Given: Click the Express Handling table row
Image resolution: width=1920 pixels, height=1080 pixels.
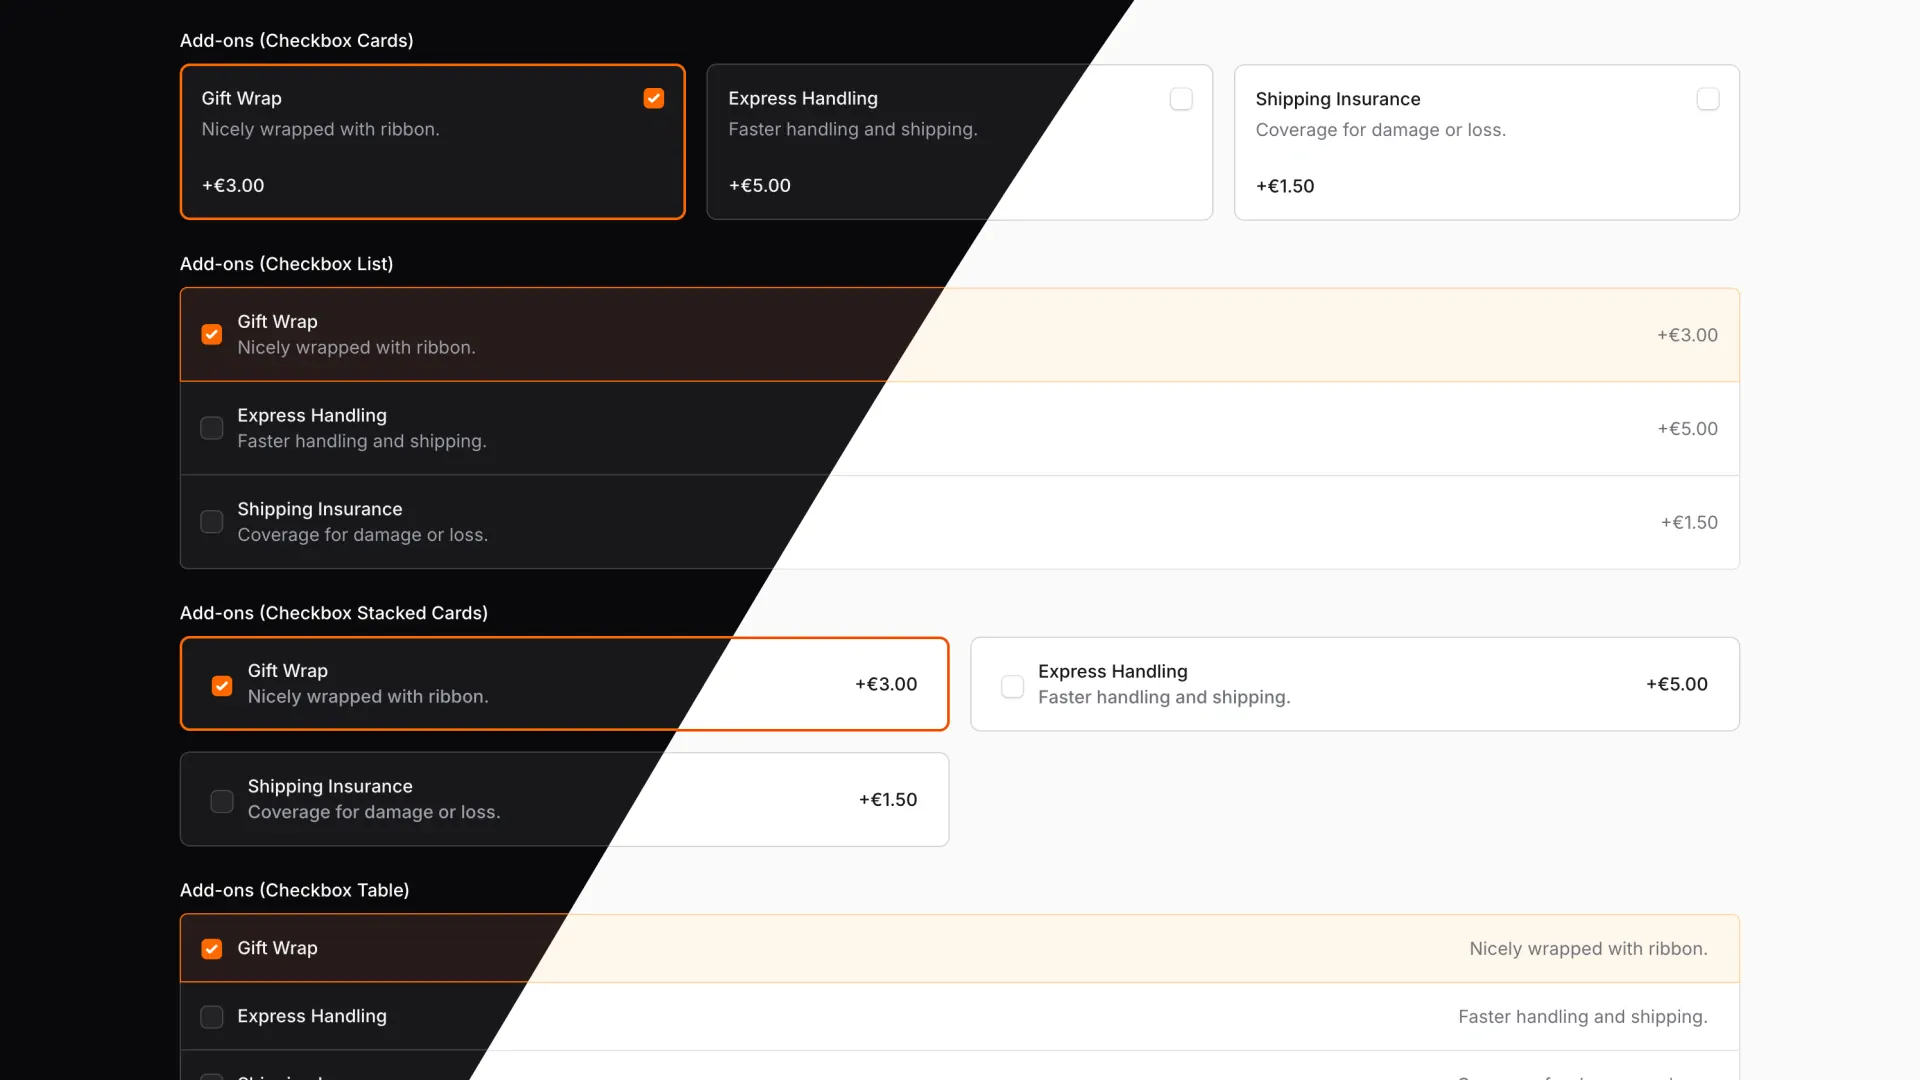Looking at the screenshot, I should 900,1016.
